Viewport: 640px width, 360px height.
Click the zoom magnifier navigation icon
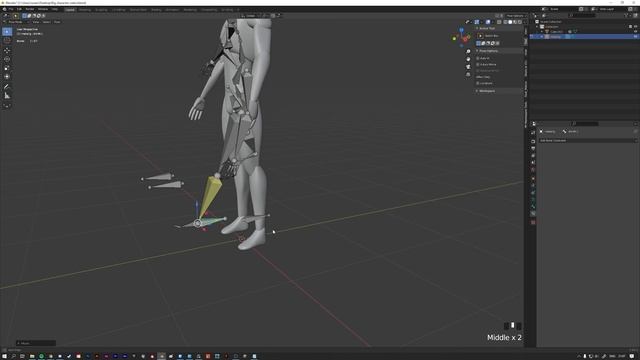click(x=468, y=51)
